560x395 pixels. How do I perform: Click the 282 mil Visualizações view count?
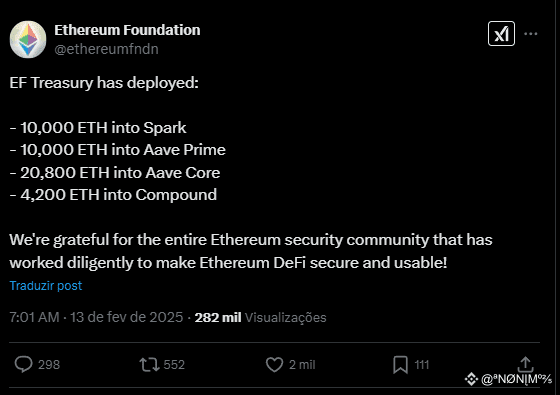(260, 318)
